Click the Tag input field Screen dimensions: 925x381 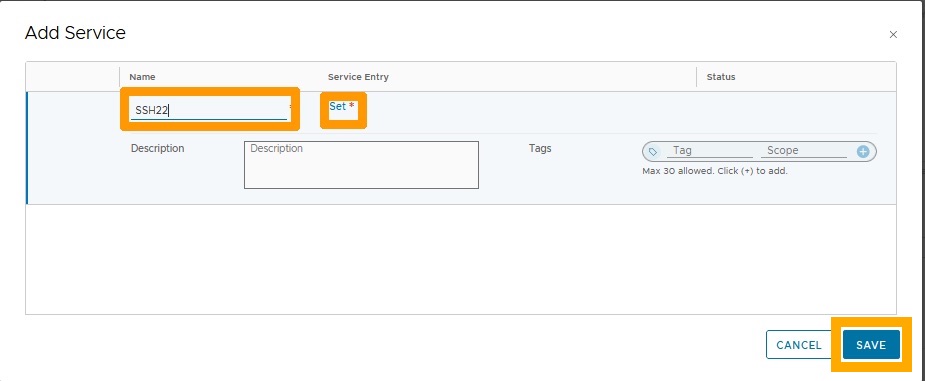tap(710, 151)
